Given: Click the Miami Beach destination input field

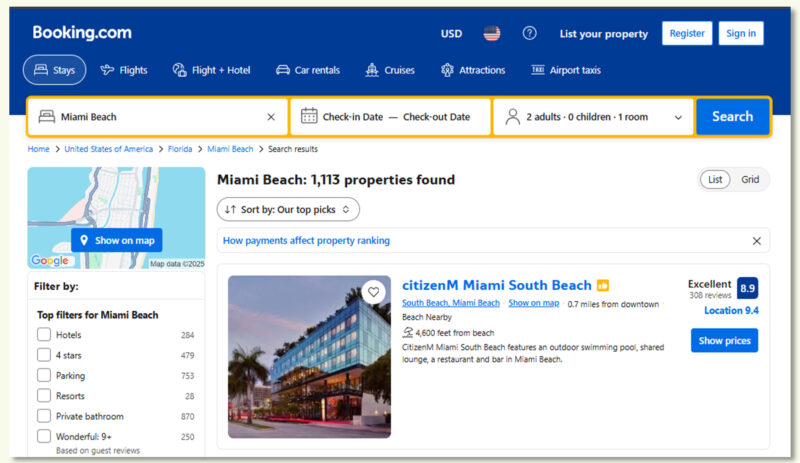Looking at the screenshot, I should tap(158, 117).
